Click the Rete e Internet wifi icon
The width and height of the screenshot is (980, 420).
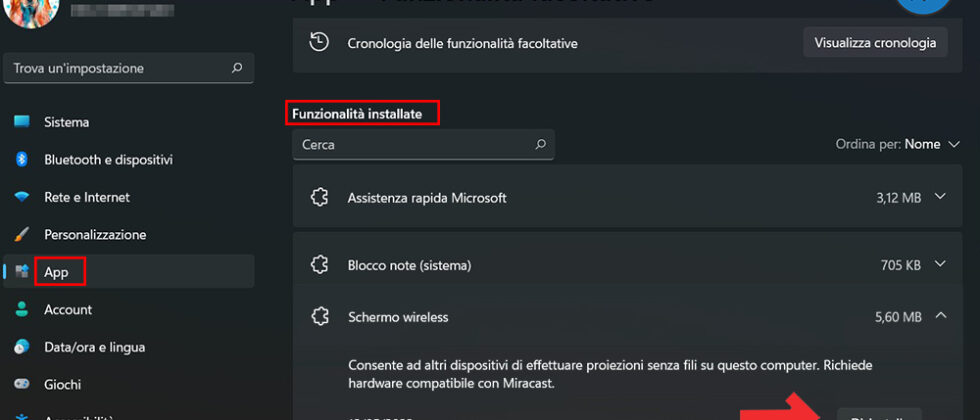pyautogui.click(x=21, y=197)
